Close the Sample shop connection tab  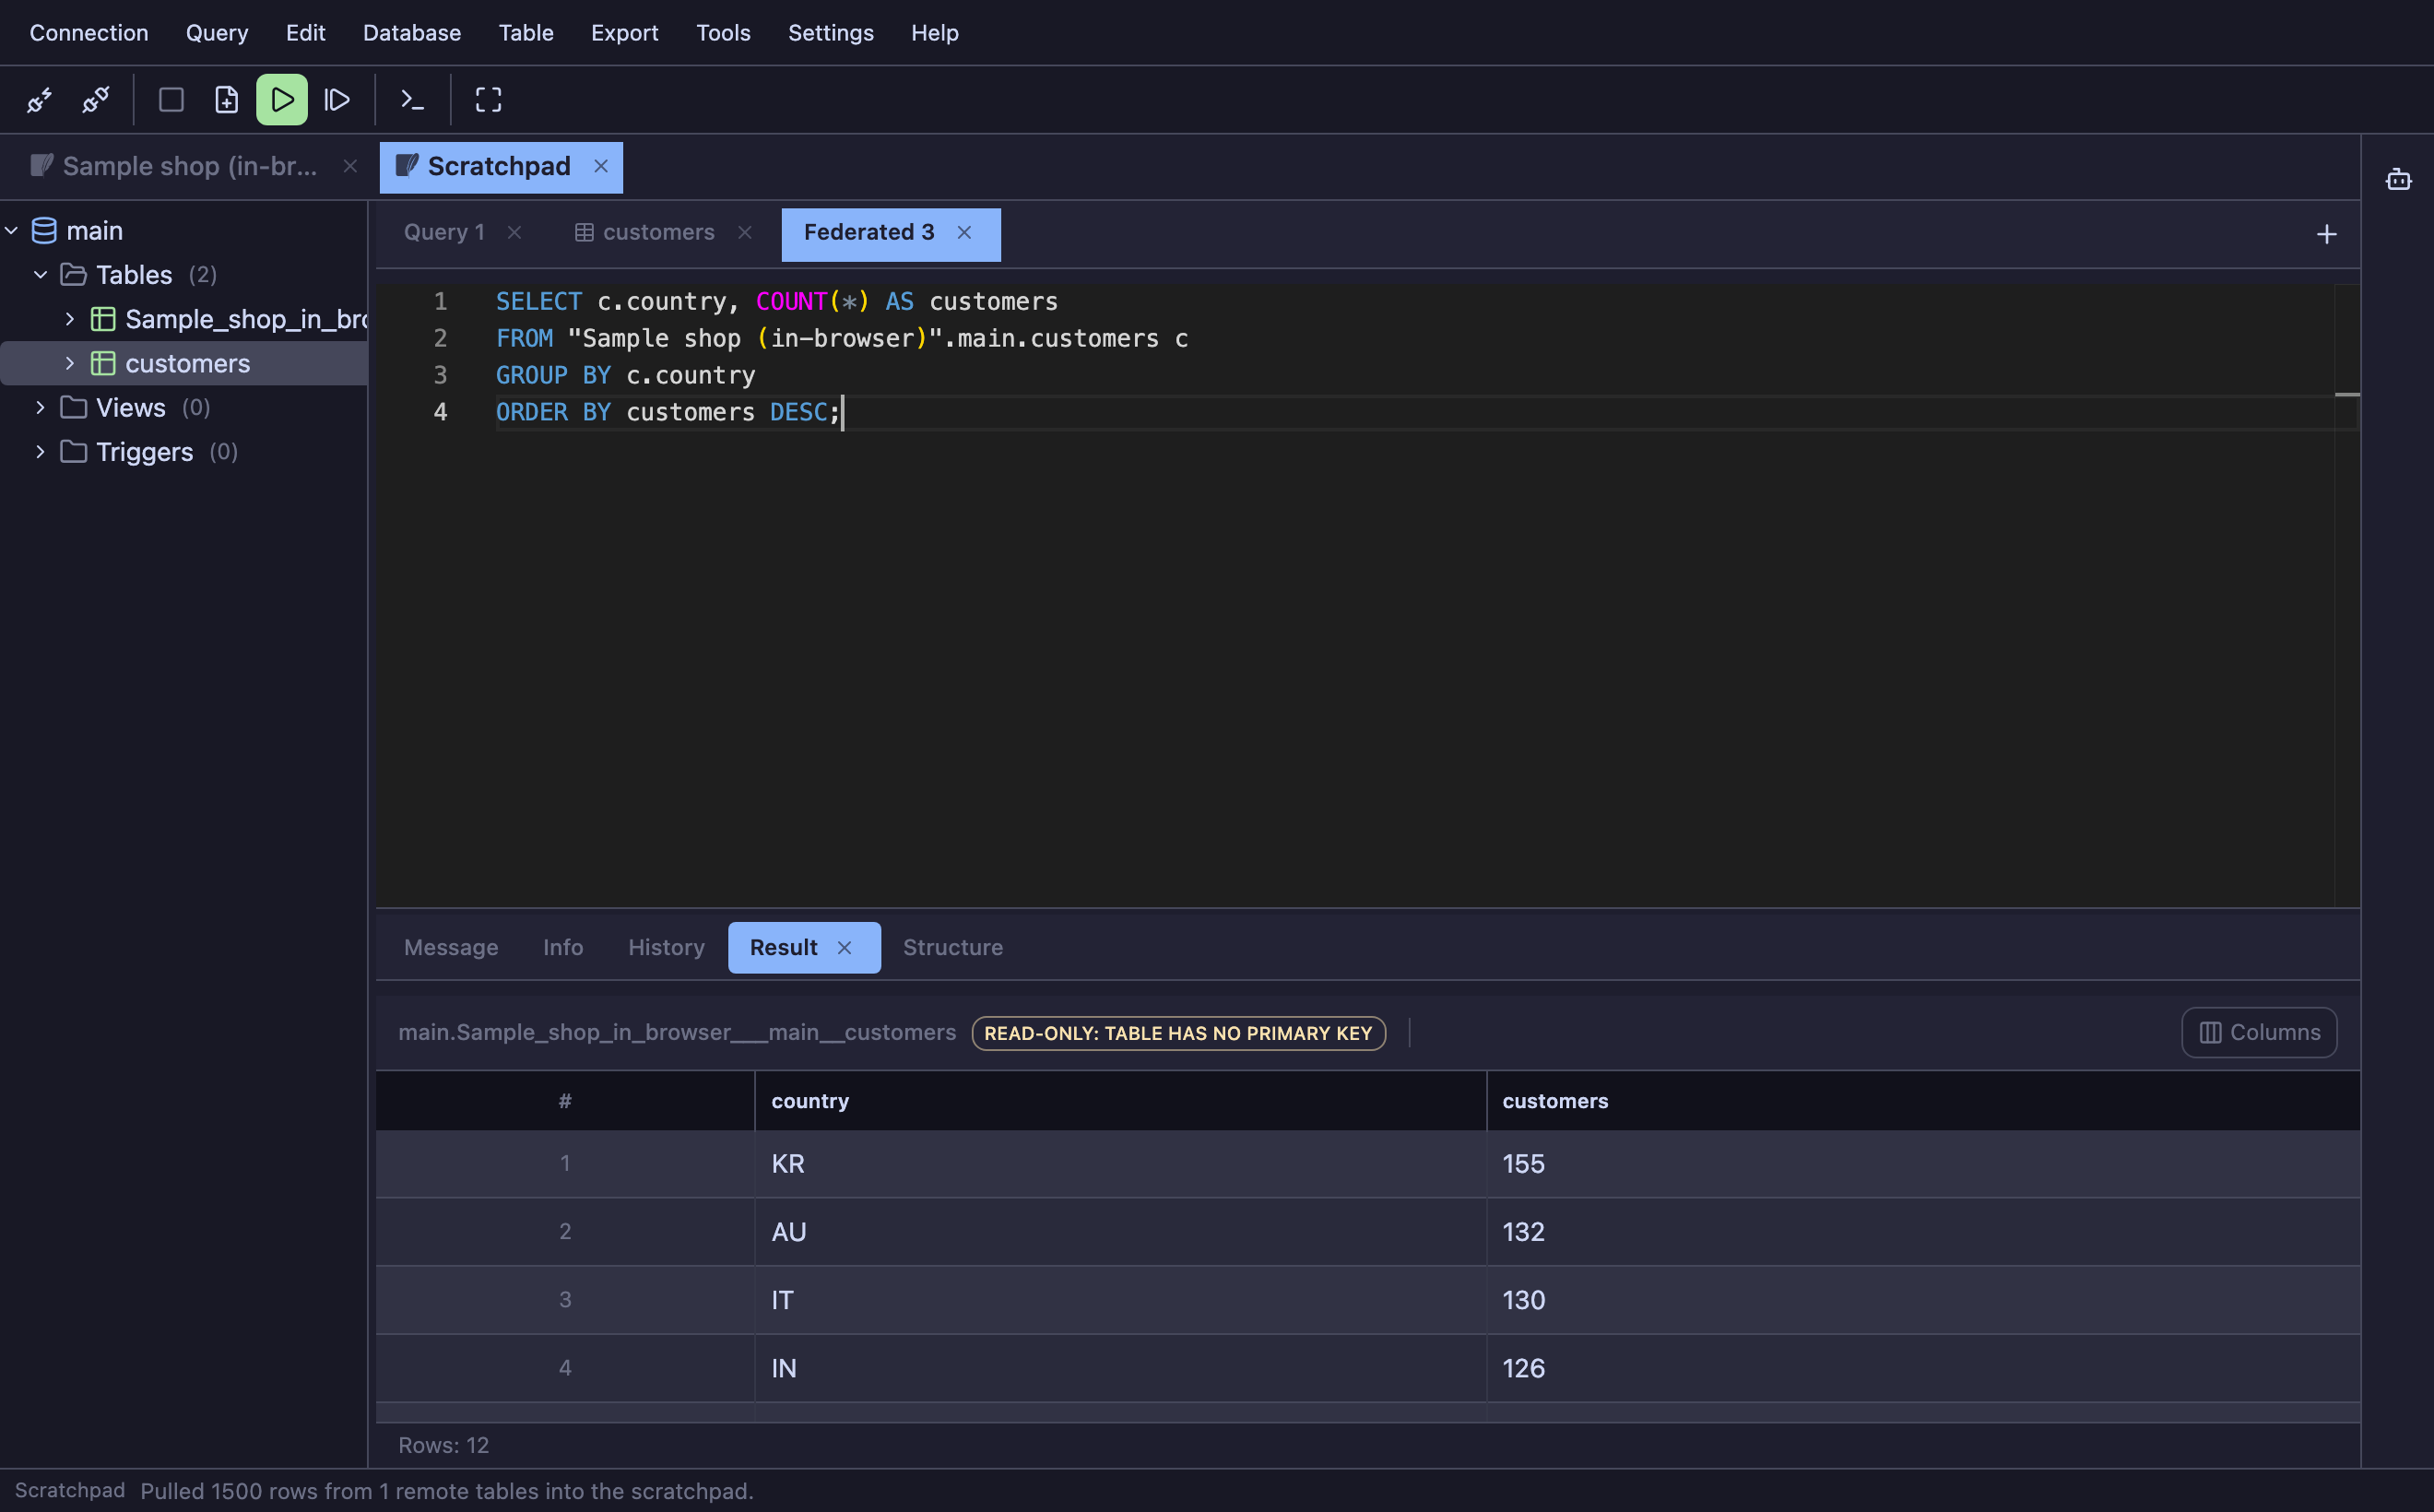[350, 167]
